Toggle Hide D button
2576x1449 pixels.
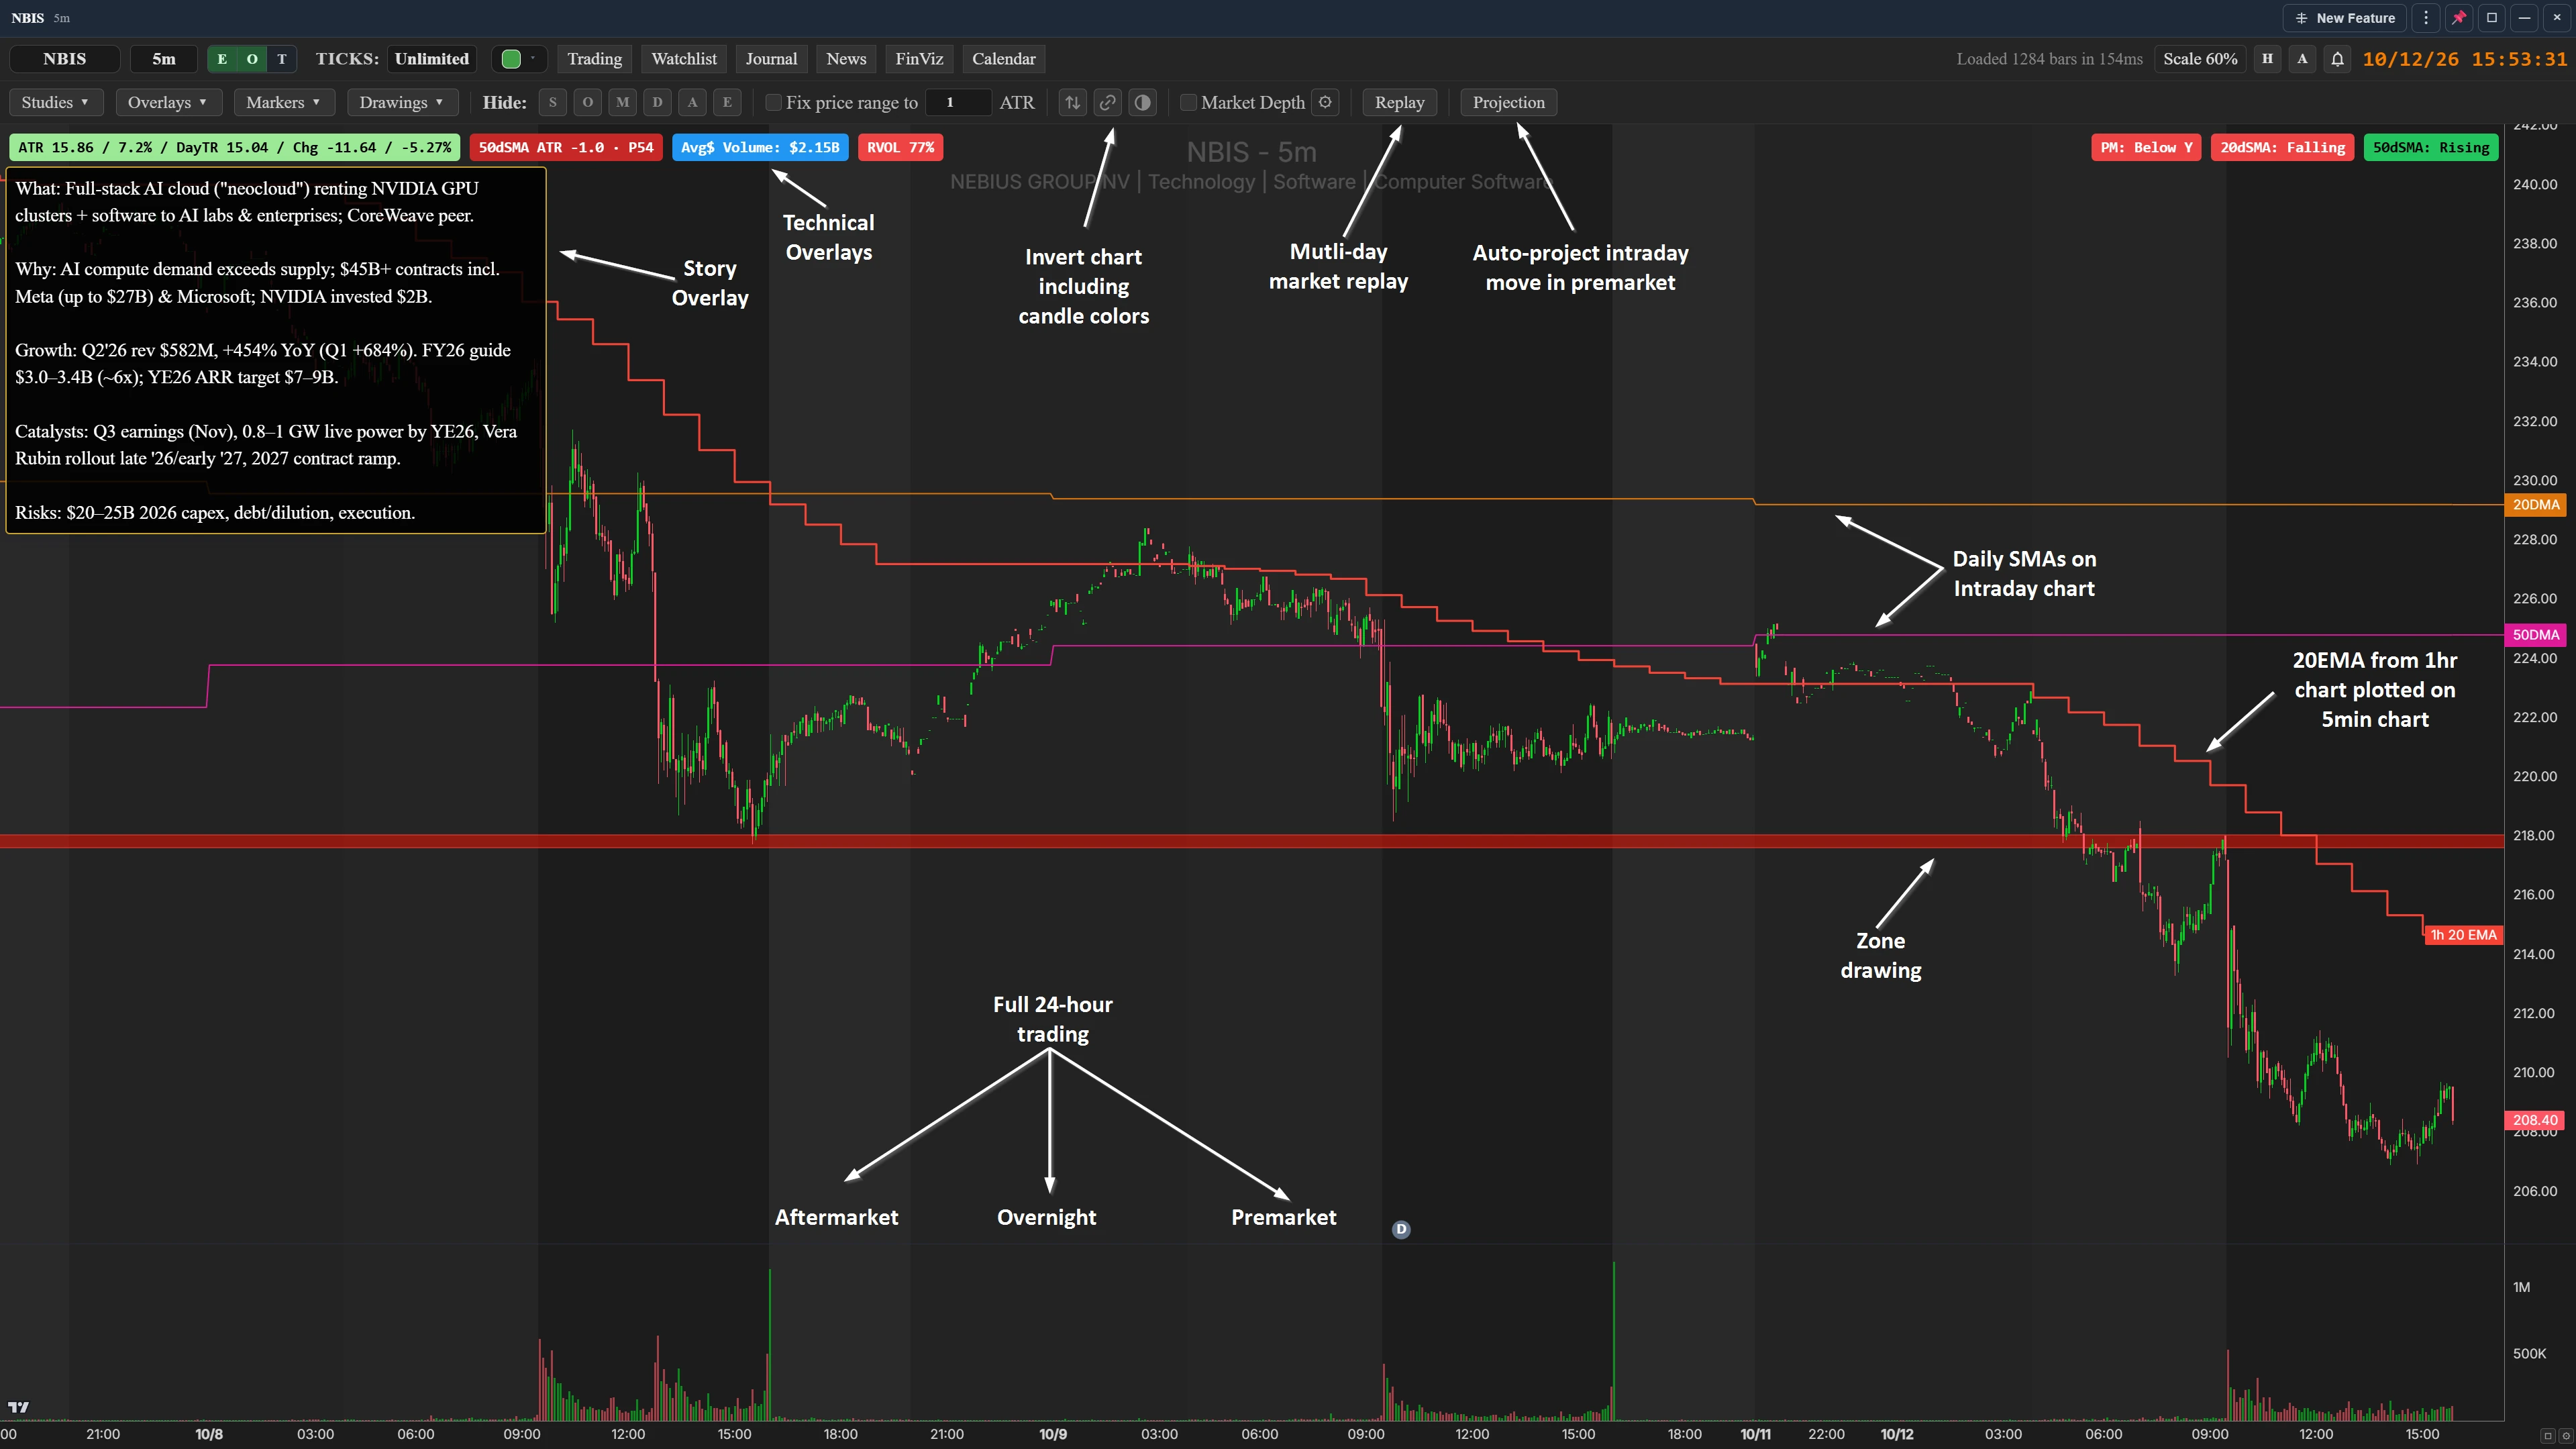(657, 102)
